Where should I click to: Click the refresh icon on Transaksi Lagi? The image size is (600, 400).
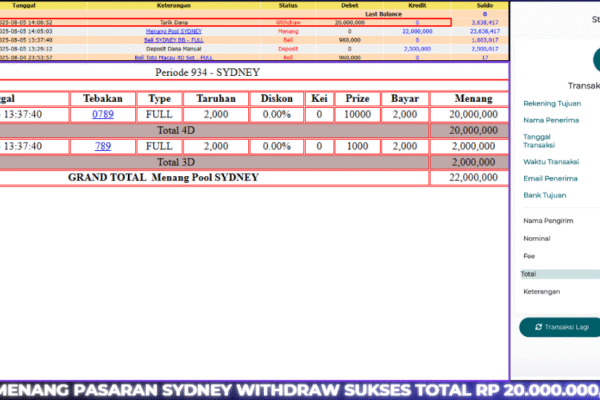538,327
